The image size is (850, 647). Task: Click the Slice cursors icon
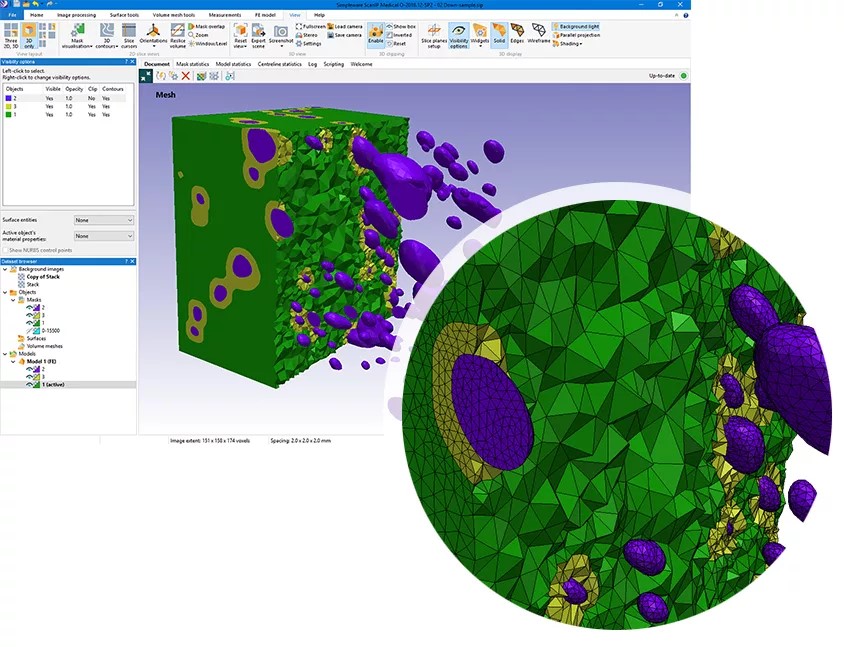click(129, 36)
